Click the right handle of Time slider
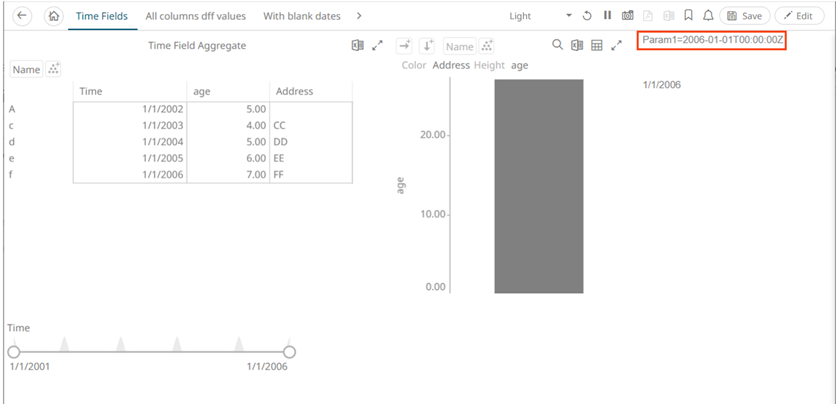This screenshot has height=404, width=836. click(x=289, y=352)
